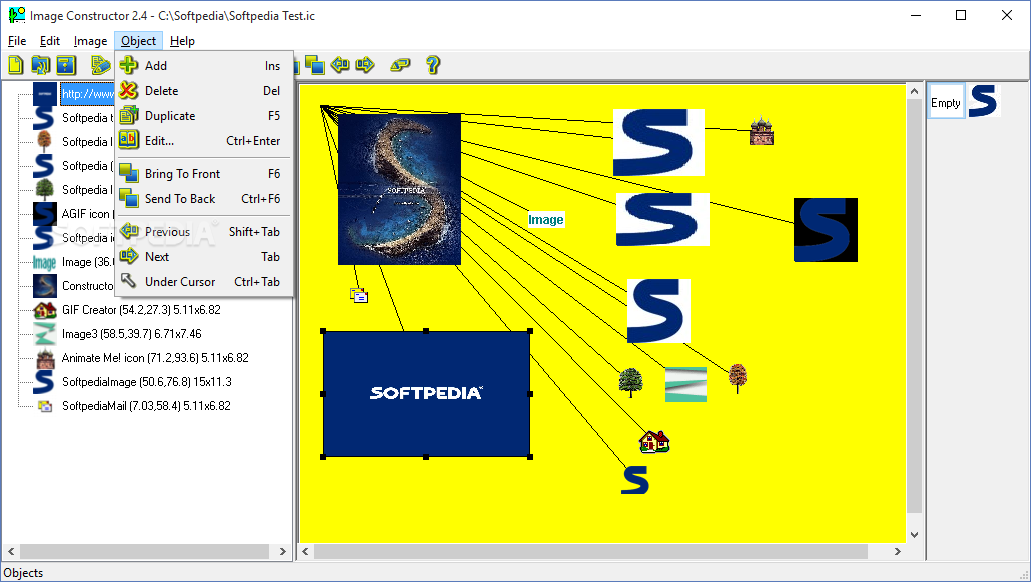Image resolution: width=1031 pixels, height=582 pixels.
Task: Choose Send To Back menu entry
Action: pos(204,199)
